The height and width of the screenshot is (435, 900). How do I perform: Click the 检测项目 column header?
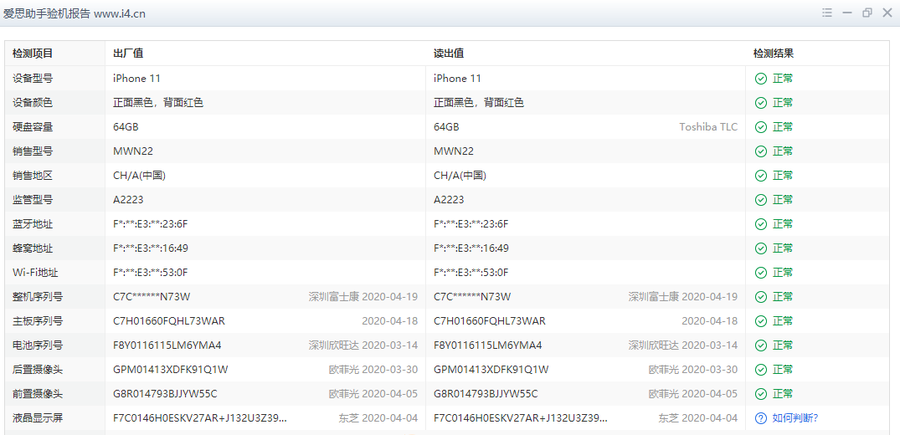coord(33,53)
